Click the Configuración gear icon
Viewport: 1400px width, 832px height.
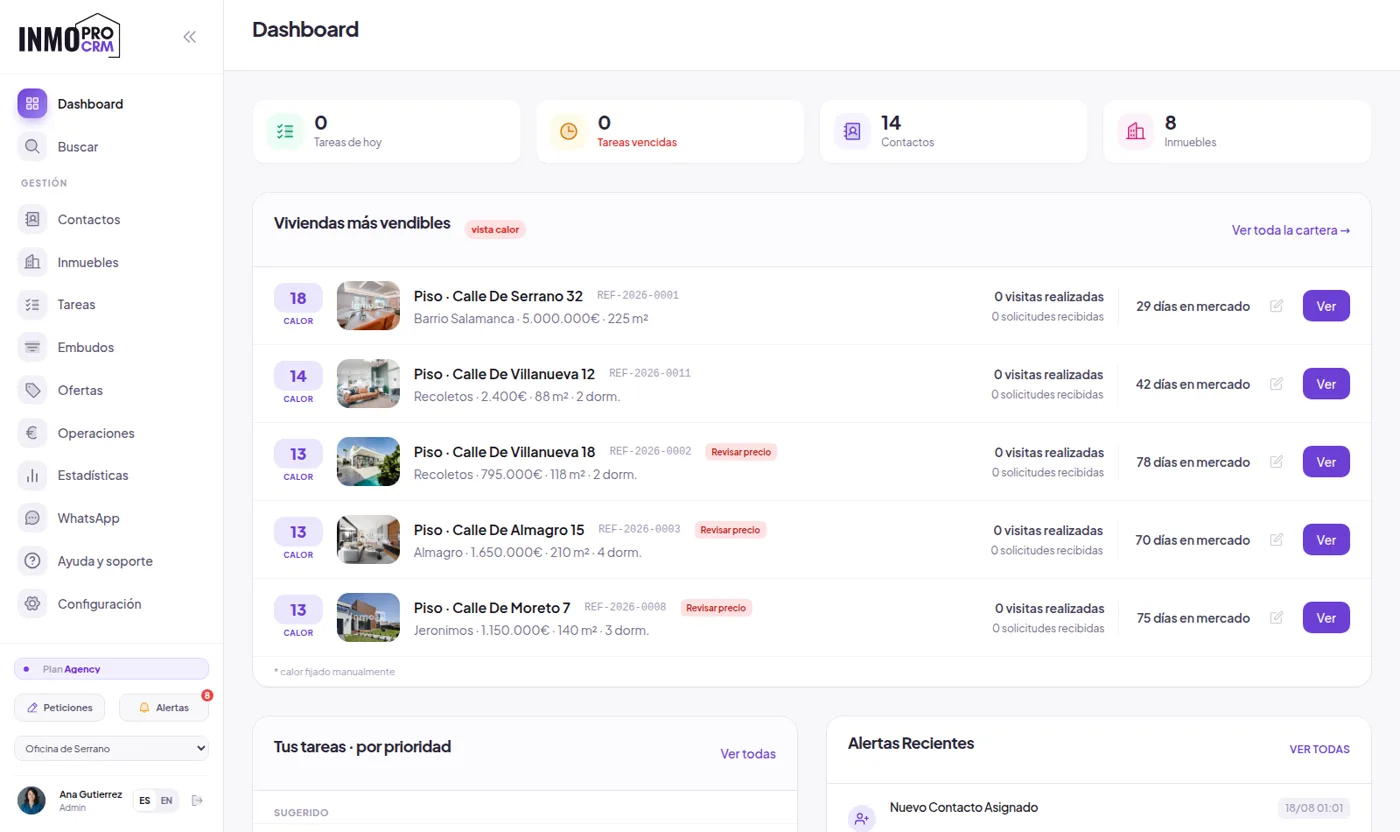tap(32, 604)
